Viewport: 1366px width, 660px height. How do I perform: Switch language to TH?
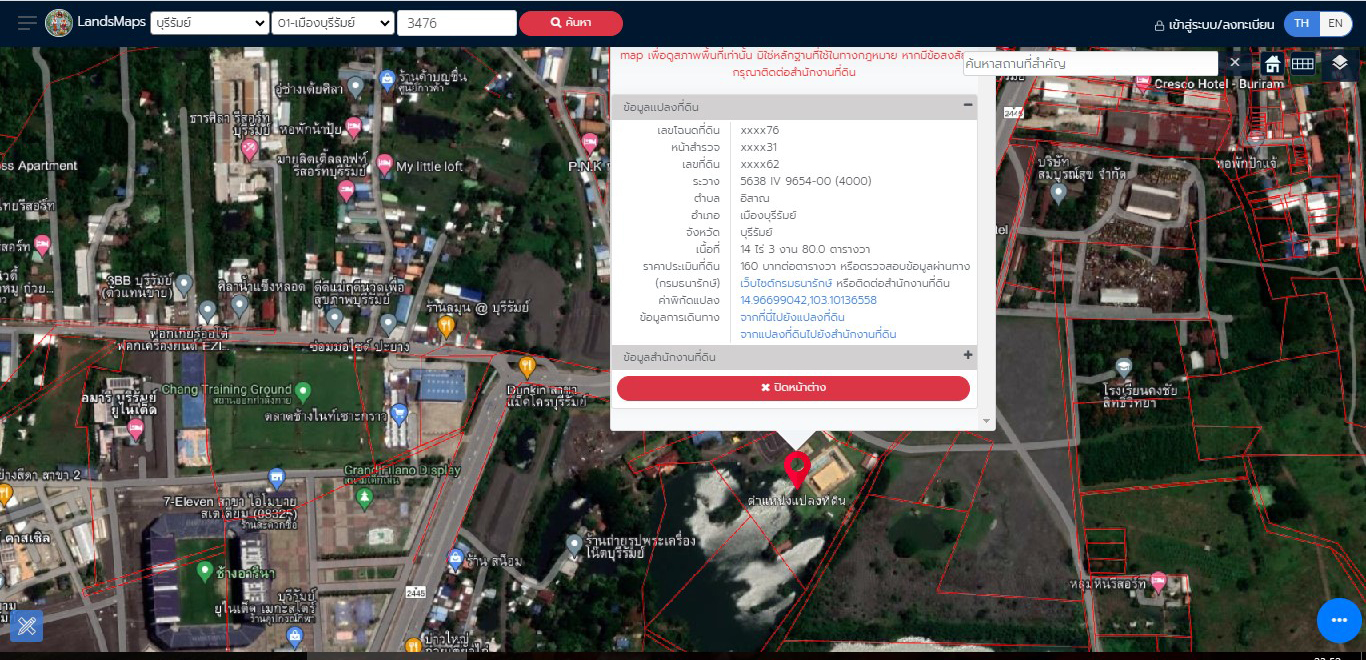[x=1301, y=23]
